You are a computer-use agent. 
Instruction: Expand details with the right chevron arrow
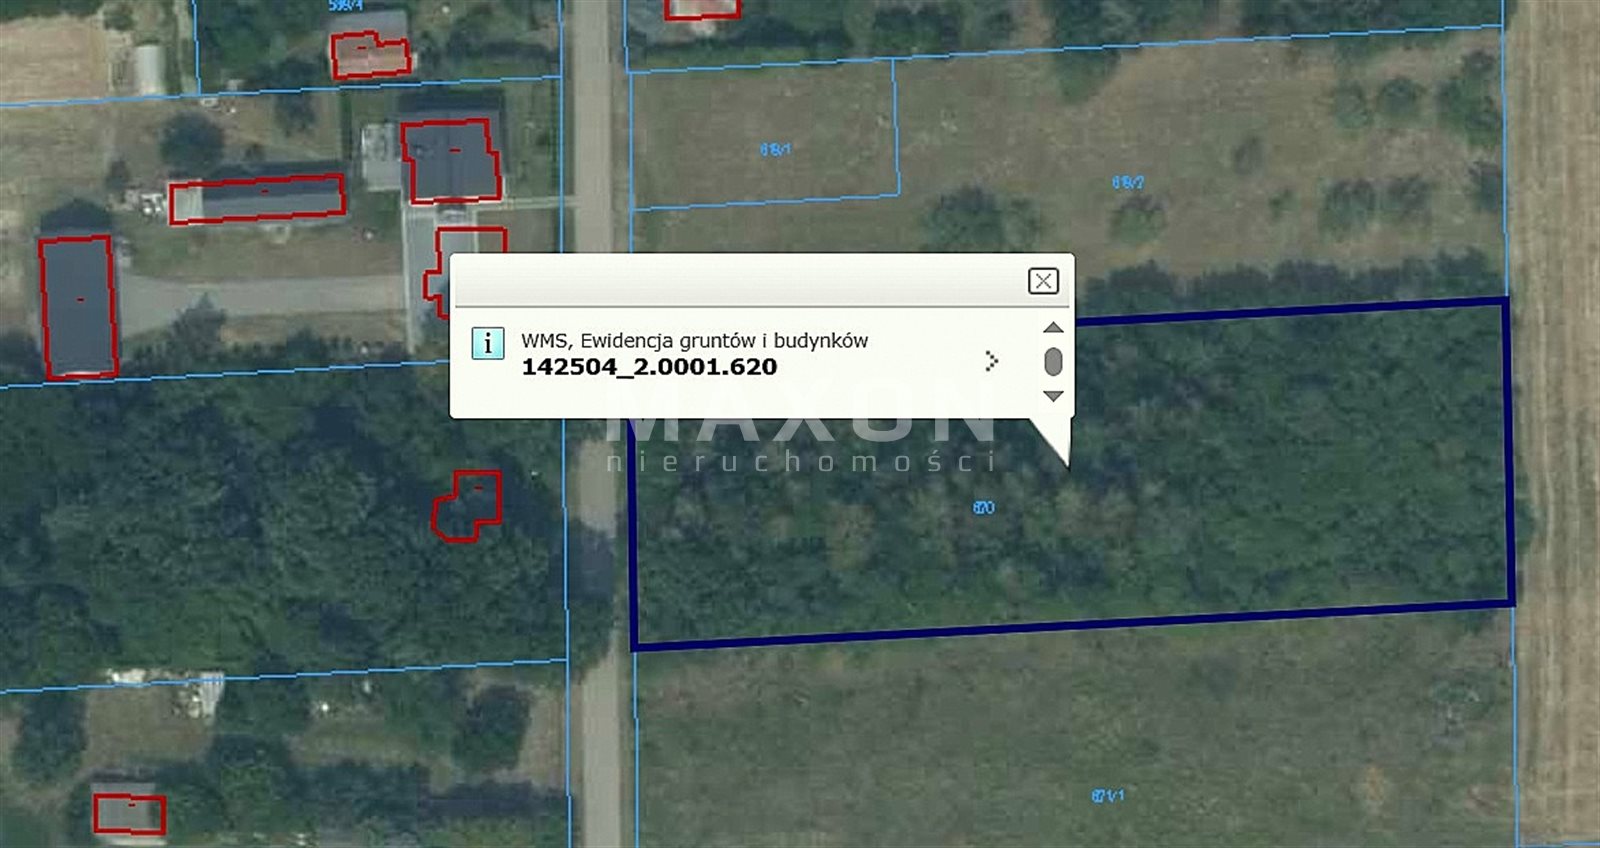[991, 361]
